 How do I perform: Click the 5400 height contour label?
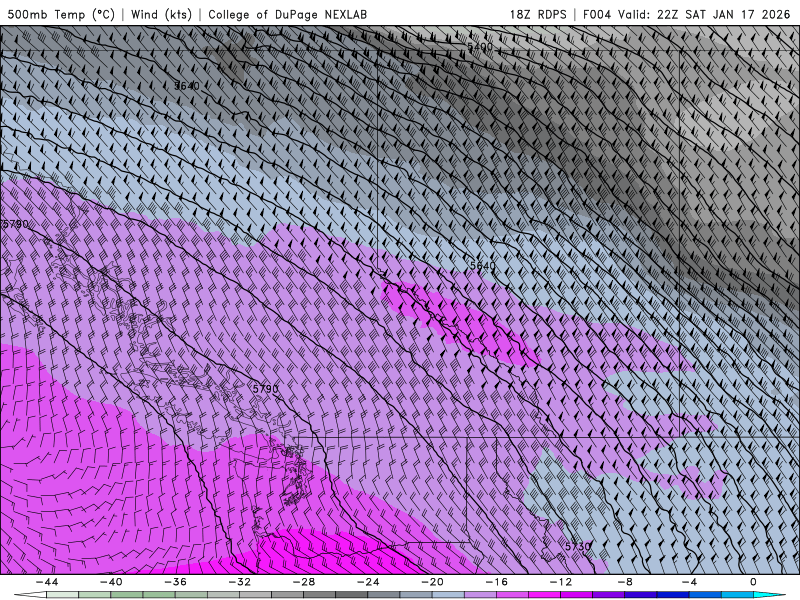pyautogui.click(x=480, y=47)
